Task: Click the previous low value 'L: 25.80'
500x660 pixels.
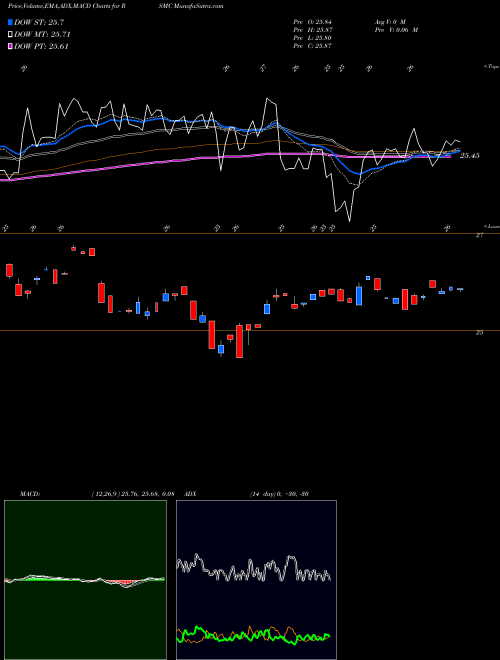Action: [319, 38]
